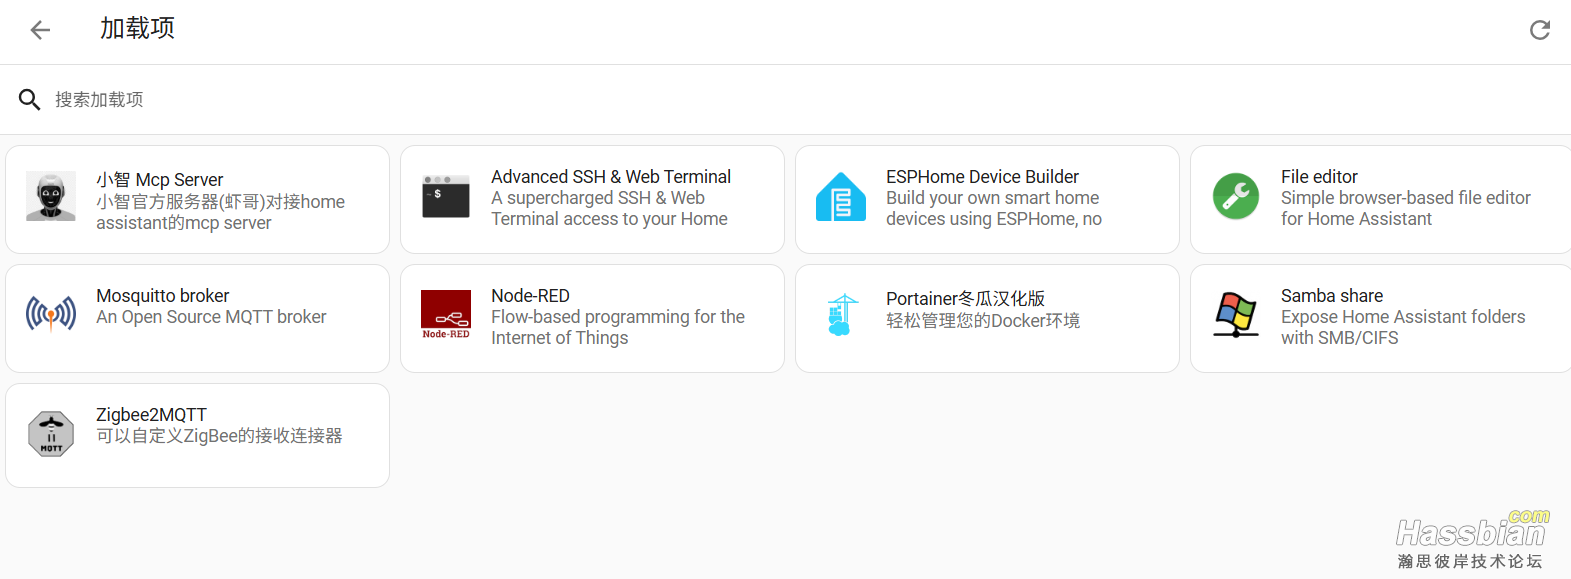The width and height of the screenshot is (1571, 579).
Task: Click the 小智 Mcp Server robot icon
Action: [51, 196]
